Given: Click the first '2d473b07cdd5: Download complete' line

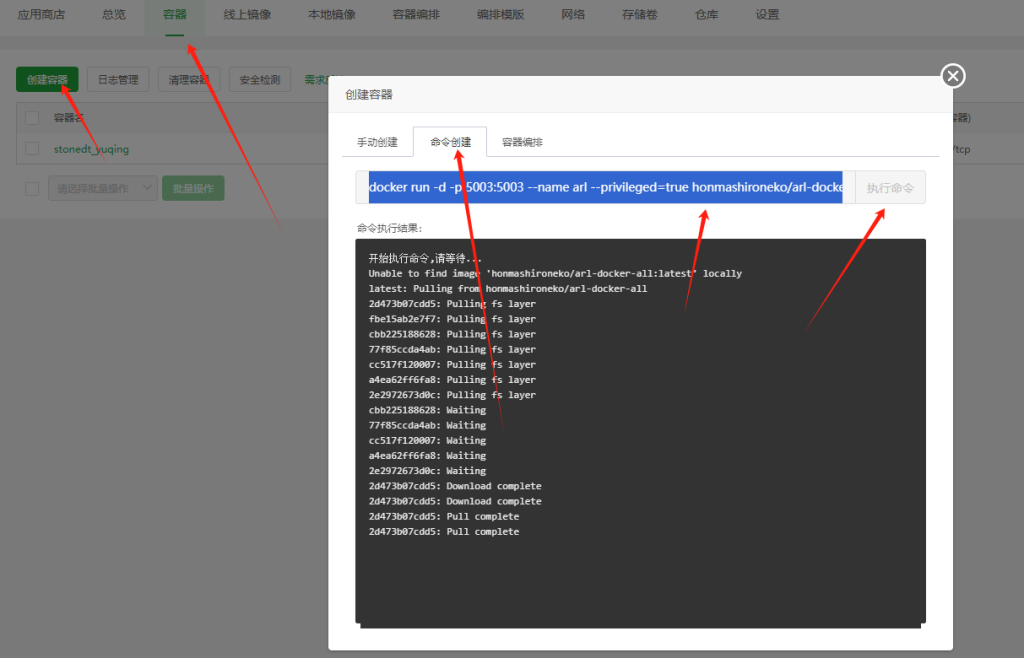Looking at the screenshot, I should click(x=455, y=486).
